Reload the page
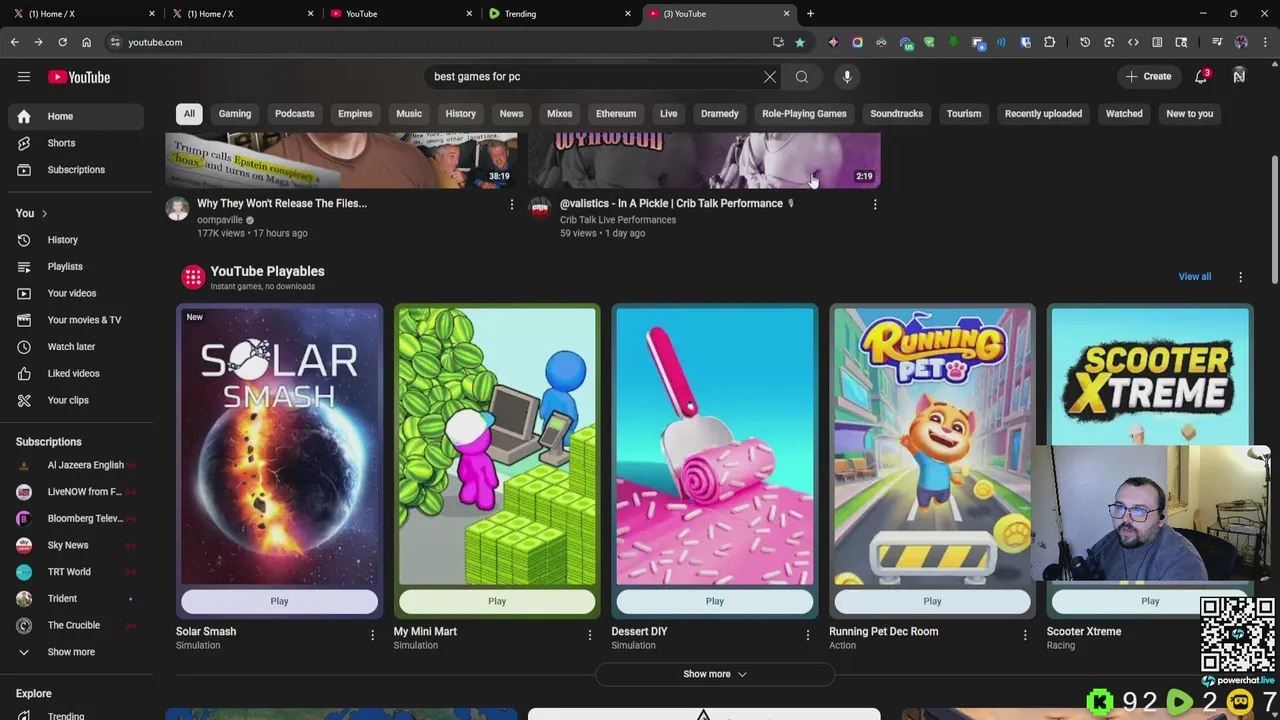This screenshot has width=1280, height=720. pos(62,42)
